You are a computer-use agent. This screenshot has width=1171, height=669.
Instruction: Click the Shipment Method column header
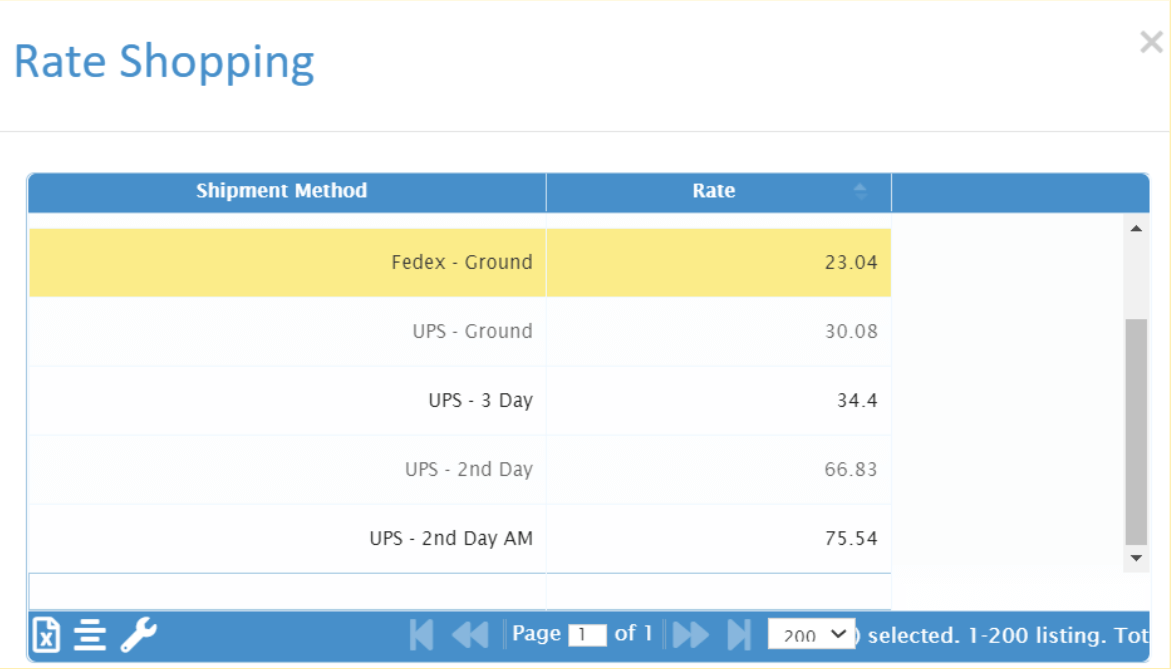pyautogui.click(x=287, y=192)
